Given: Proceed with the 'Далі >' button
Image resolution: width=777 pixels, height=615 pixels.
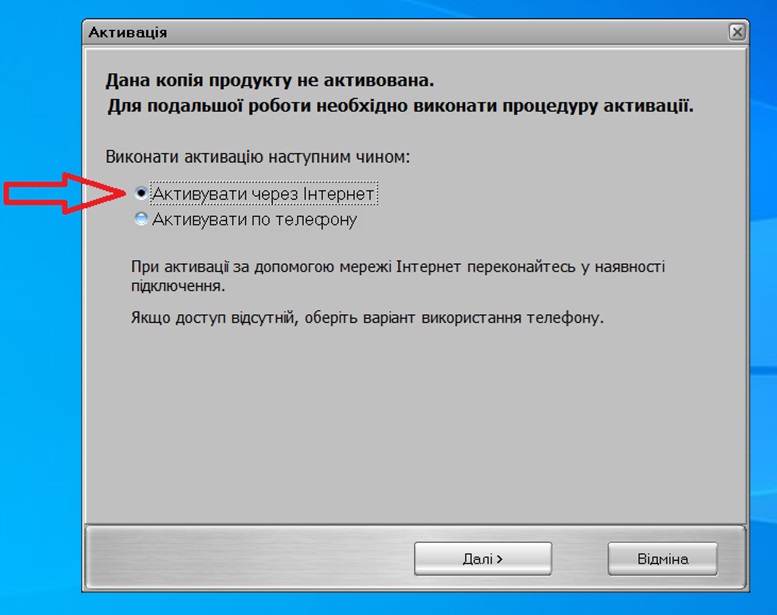Looking at the screenshot, I should (x=483, y=559).
